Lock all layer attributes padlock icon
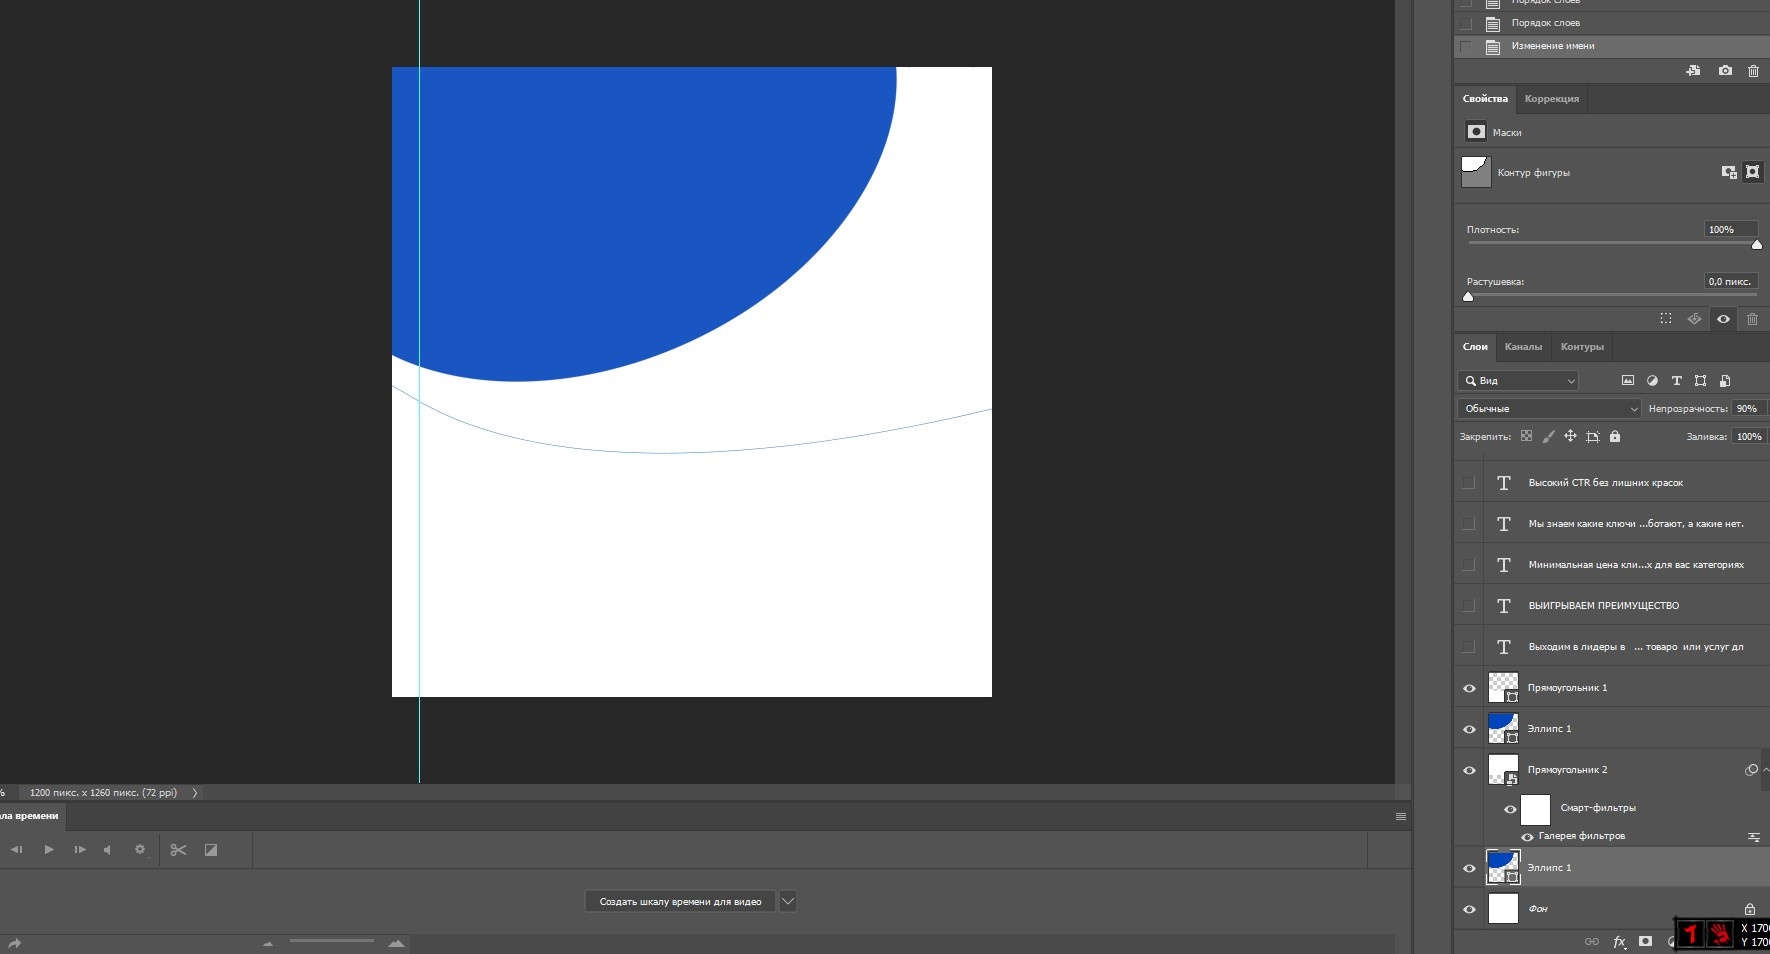1770x954 pixels. click(1615, 436)
